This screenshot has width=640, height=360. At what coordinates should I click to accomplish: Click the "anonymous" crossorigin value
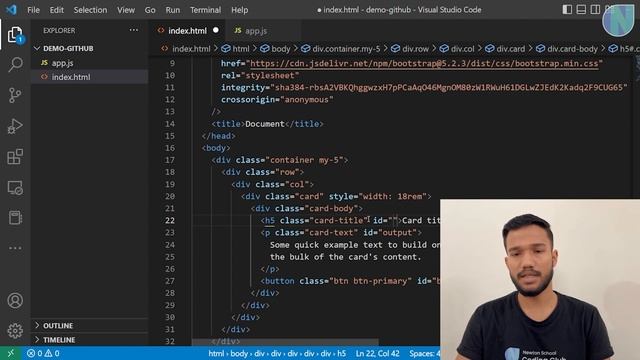pyautogui.click(x=307, y=100)
